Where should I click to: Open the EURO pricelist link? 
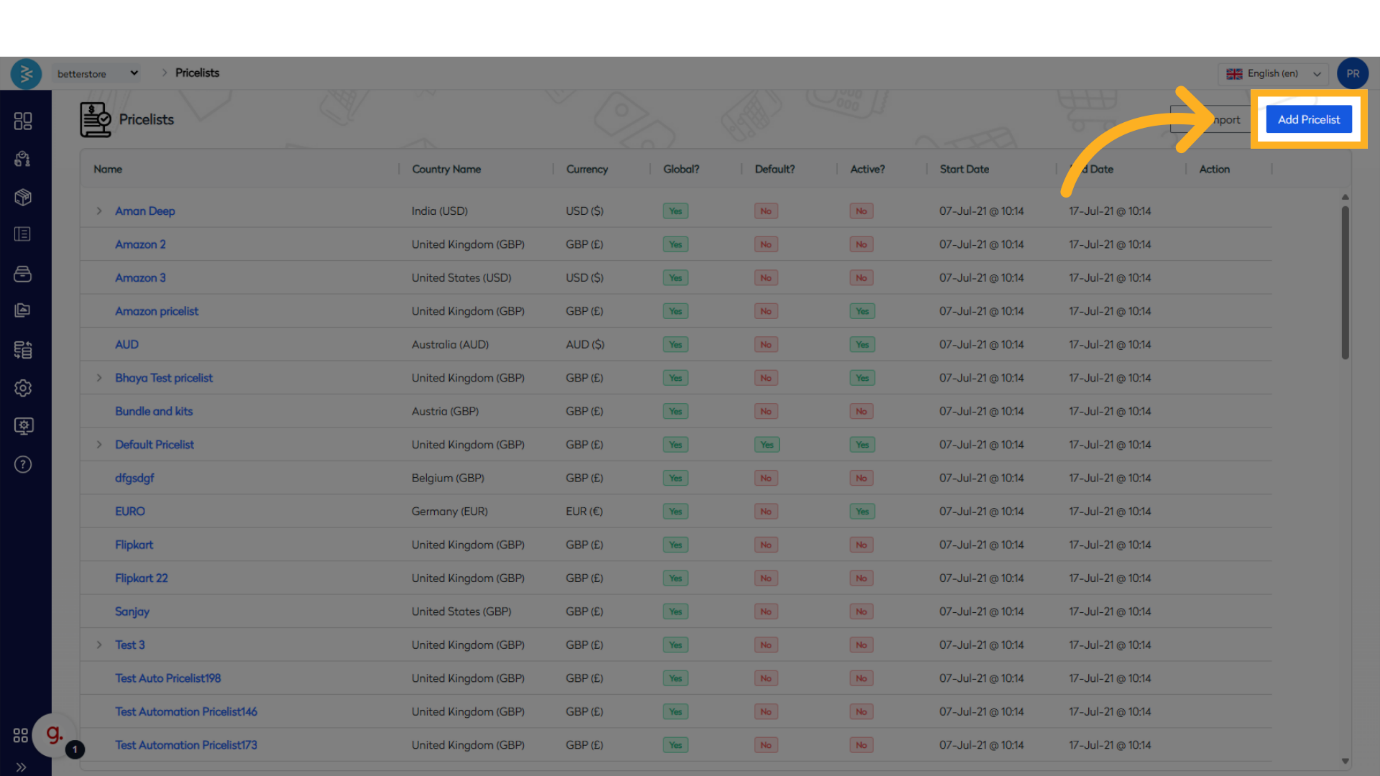click(x=130, y=511)
